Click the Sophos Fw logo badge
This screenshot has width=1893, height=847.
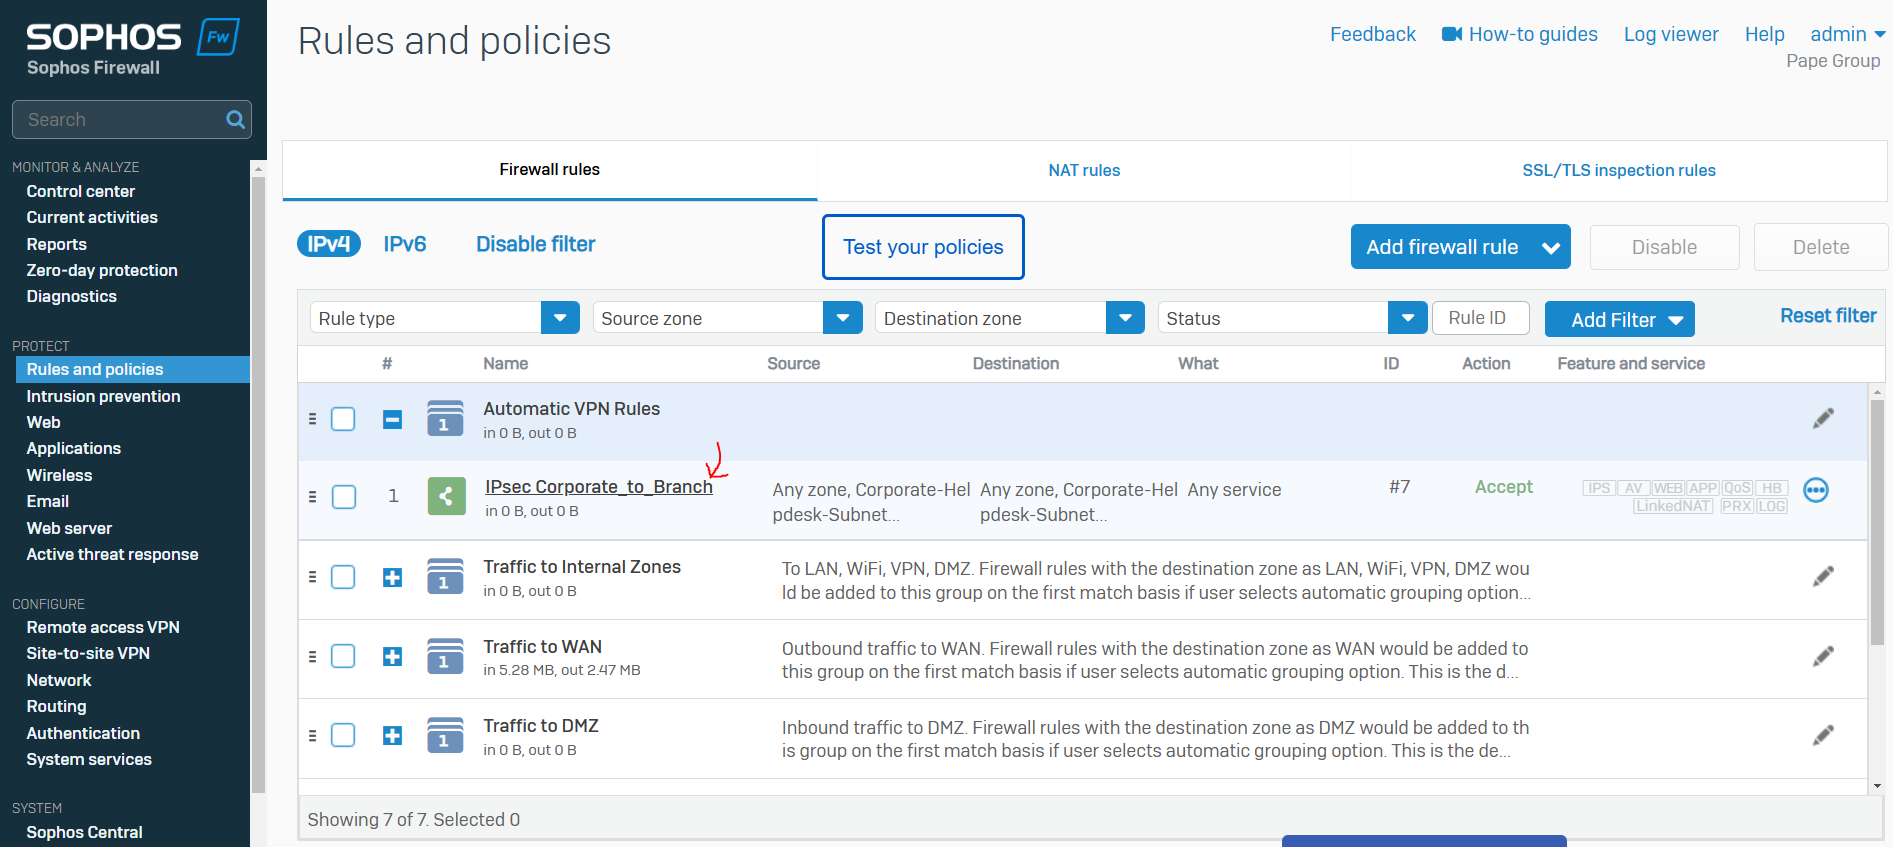tap(218, 37)
